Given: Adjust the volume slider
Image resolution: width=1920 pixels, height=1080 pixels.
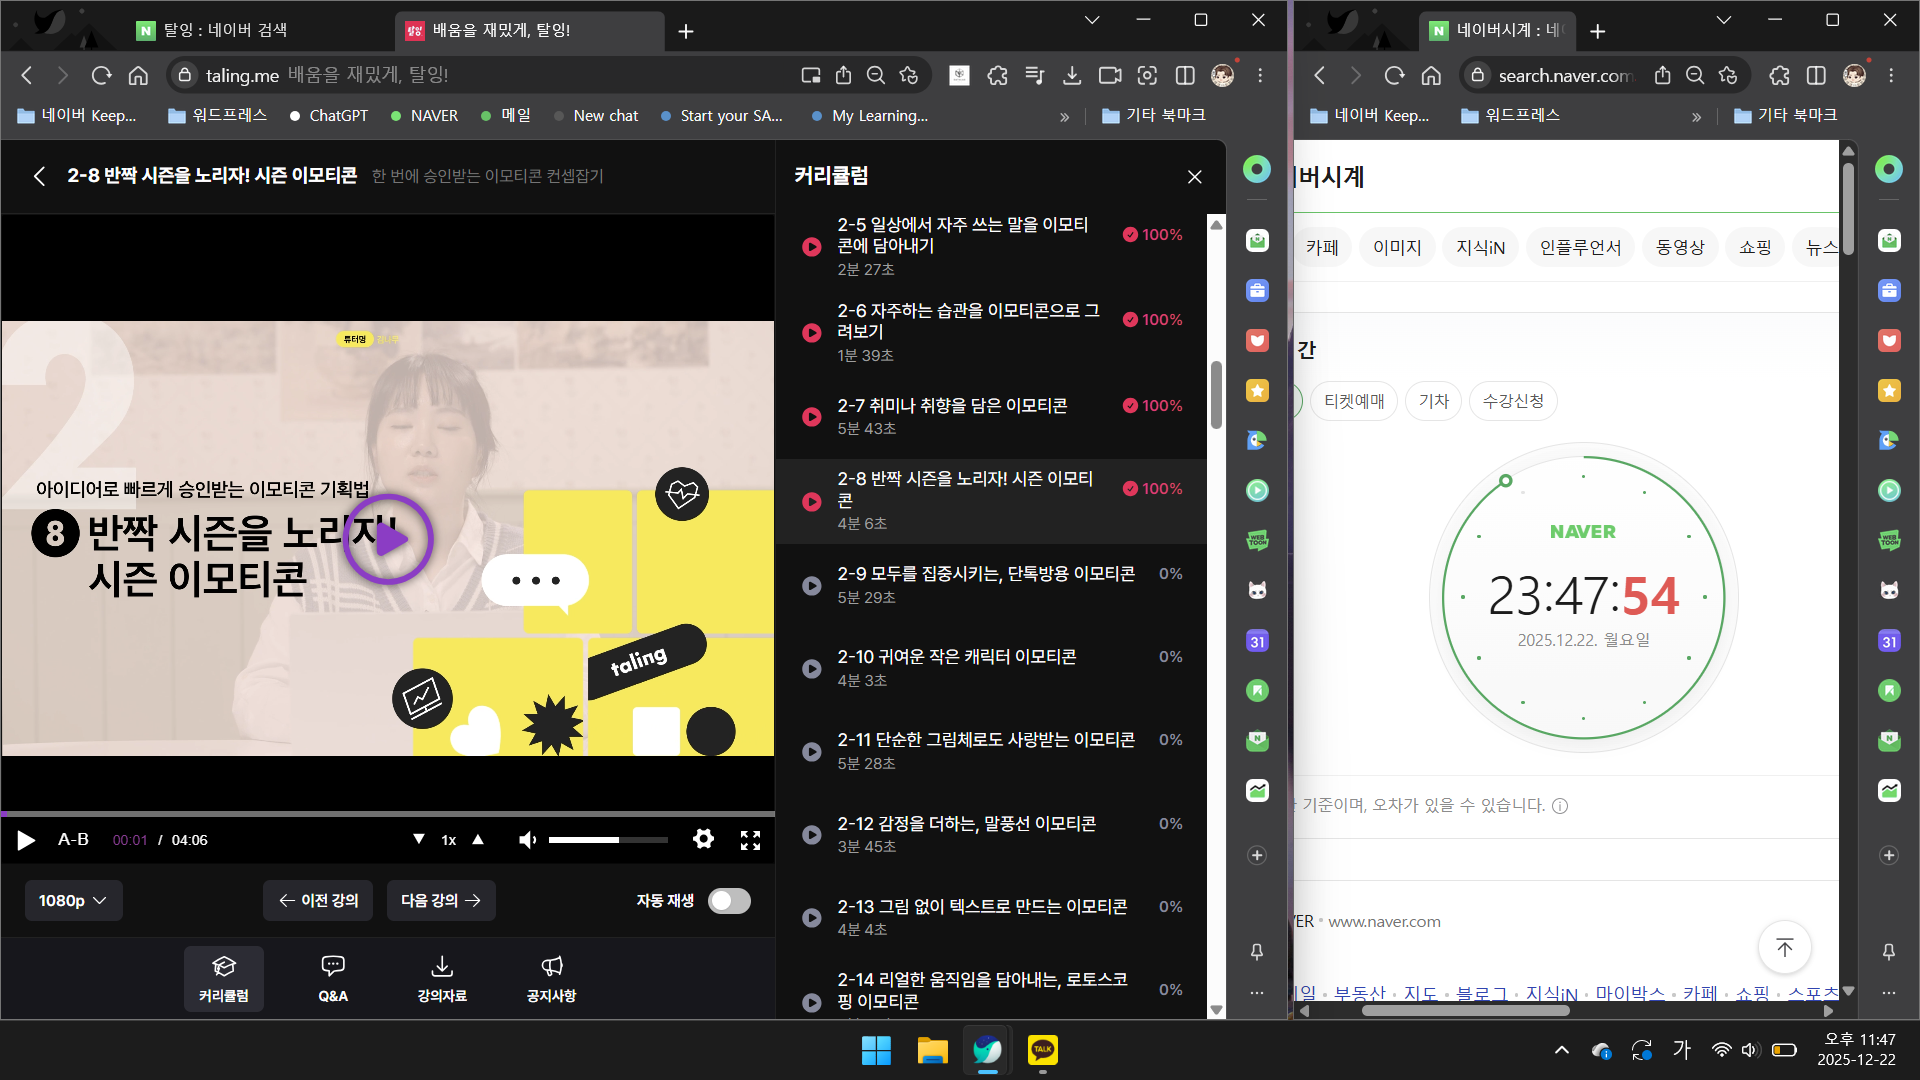Looking at the screenshot, I should 607,840.
